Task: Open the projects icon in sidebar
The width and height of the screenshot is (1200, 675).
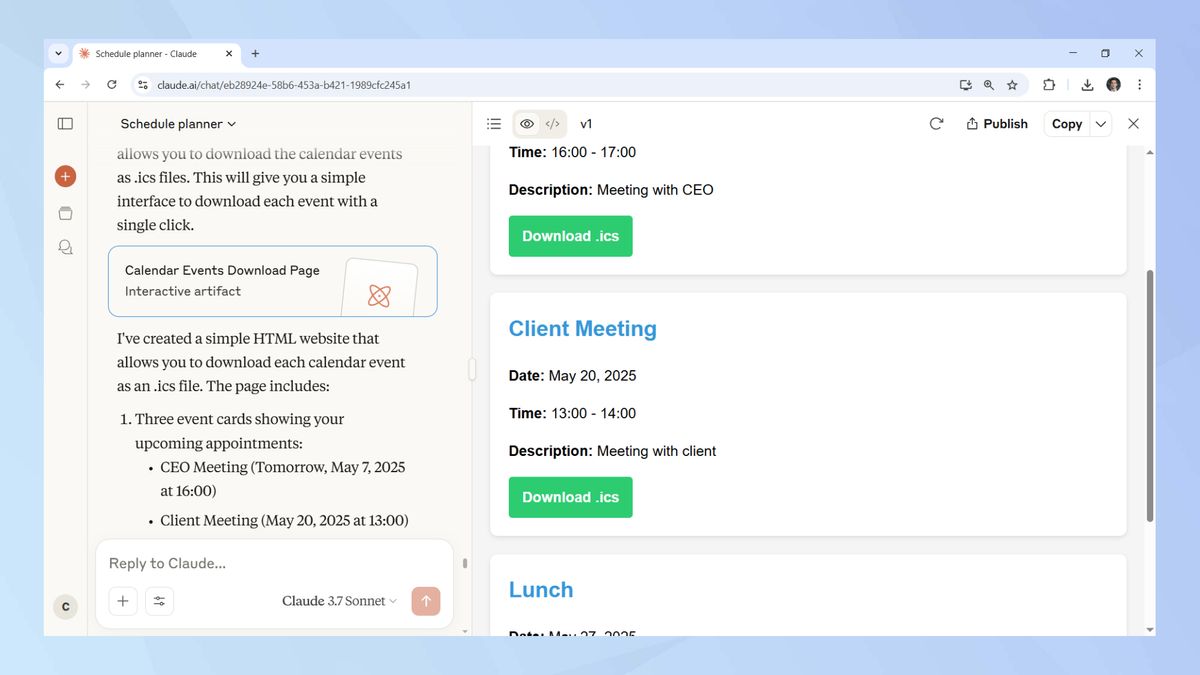Action: tap(65, 213)
